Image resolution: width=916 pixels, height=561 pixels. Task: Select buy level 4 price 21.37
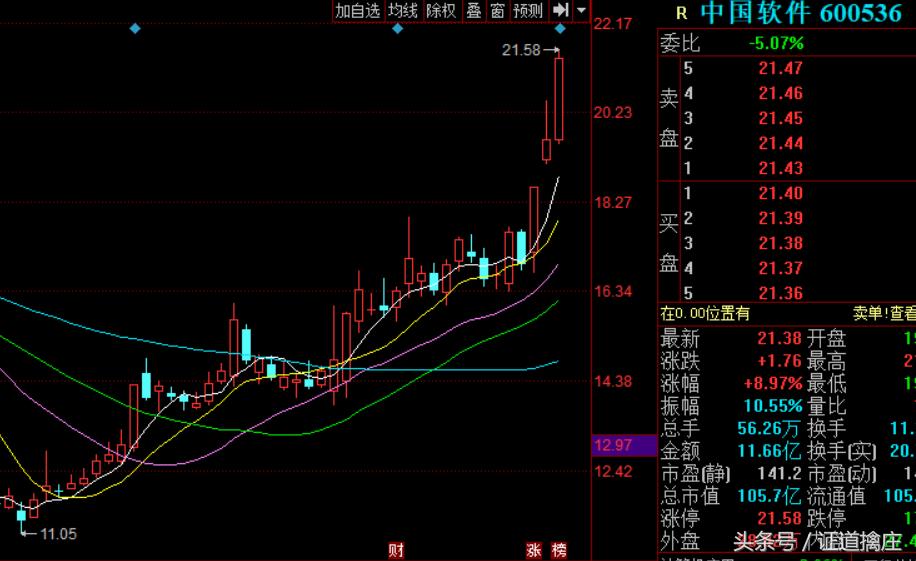pos(781,269)
